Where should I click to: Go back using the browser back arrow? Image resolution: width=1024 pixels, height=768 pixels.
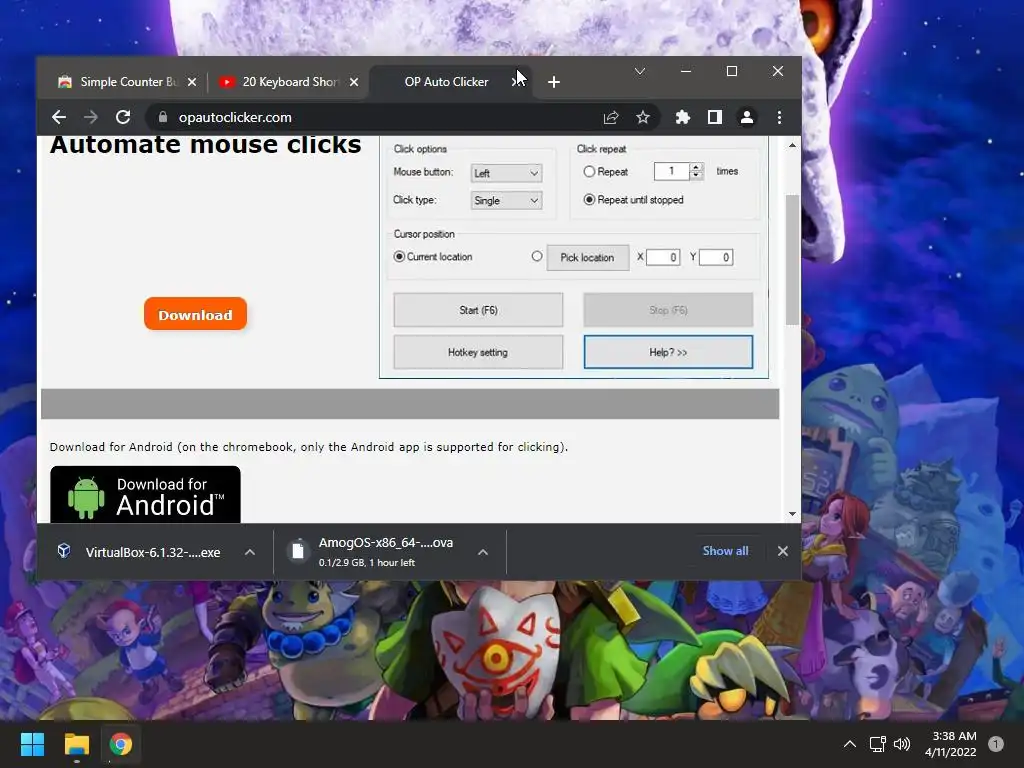(59, 118)
